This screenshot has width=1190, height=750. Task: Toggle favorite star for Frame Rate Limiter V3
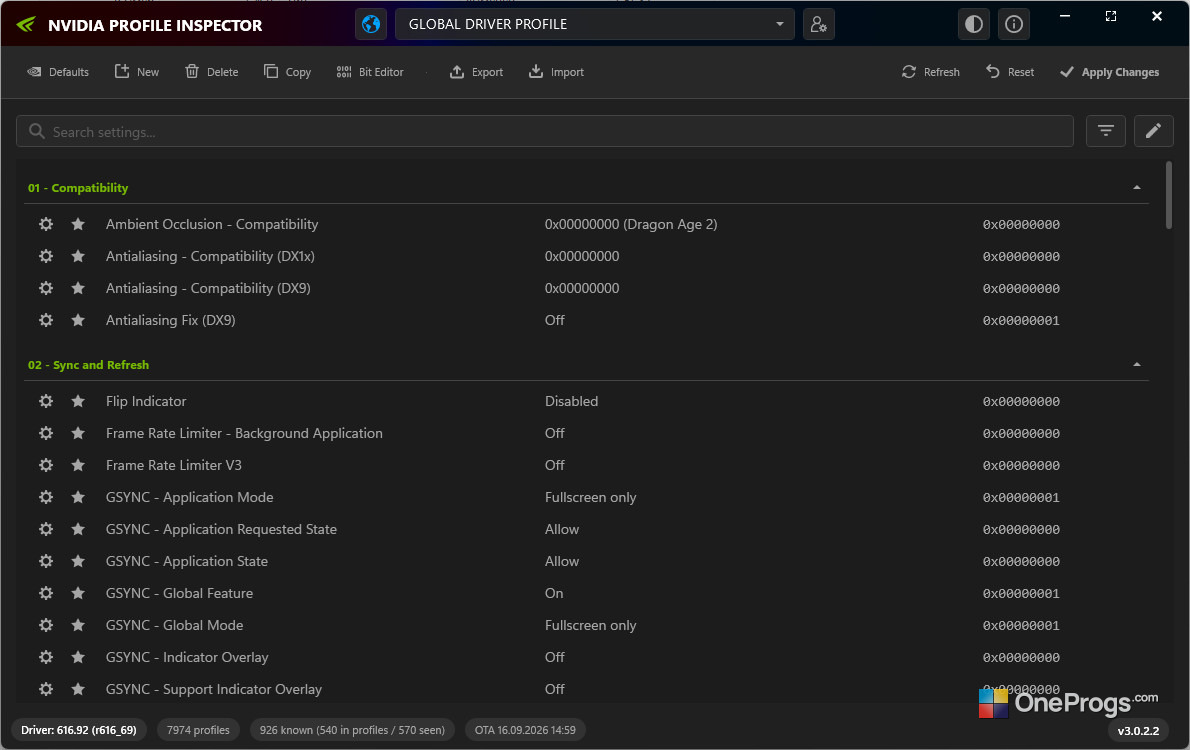[x=78, y=465]
